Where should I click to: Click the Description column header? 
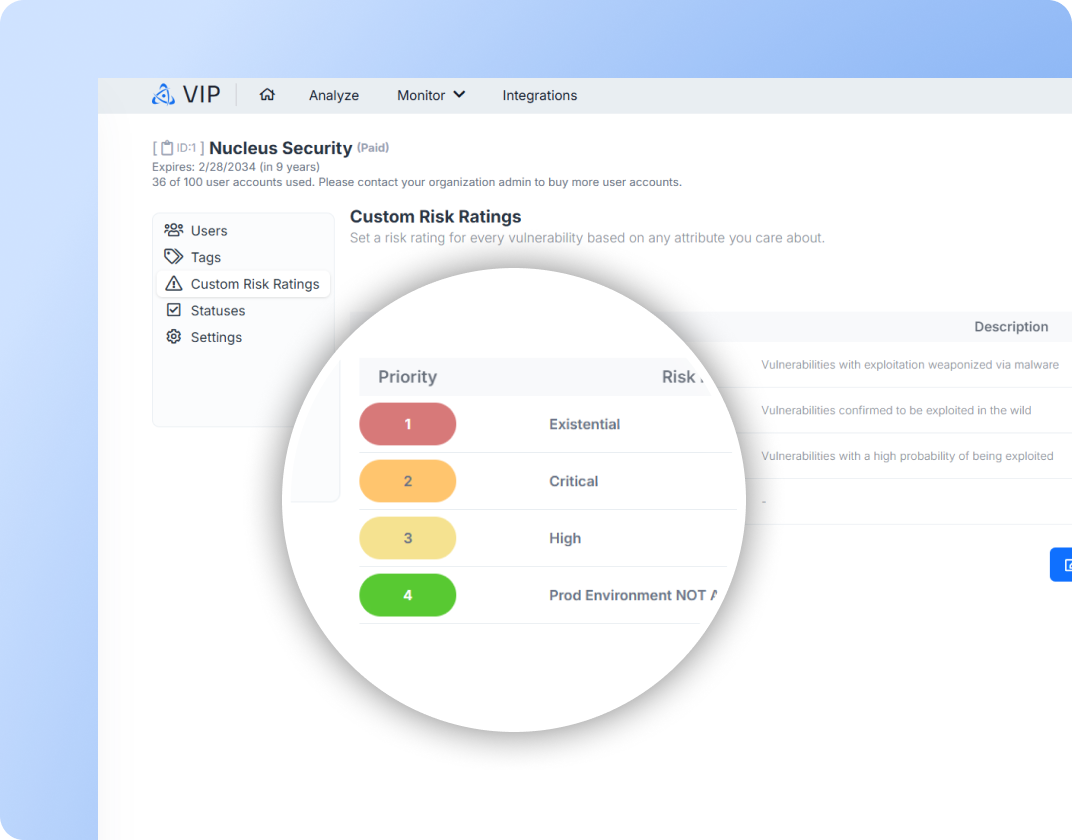coord(1011,327)
